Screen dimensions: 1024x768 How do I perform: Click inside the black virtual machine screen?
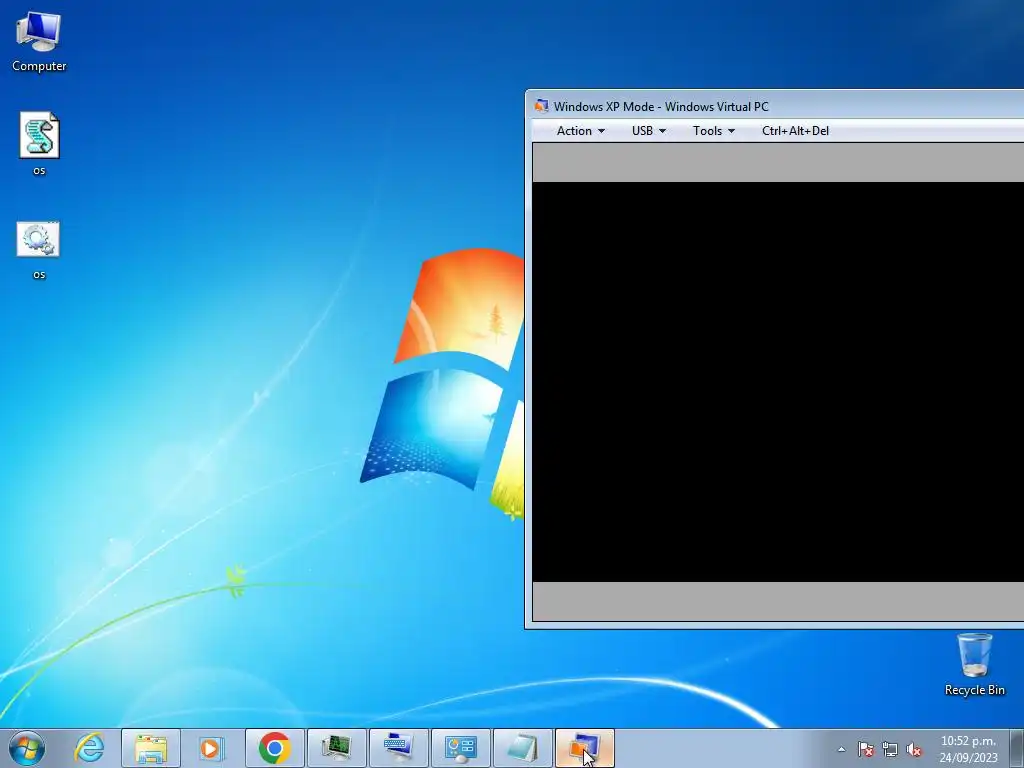point(778,382)
